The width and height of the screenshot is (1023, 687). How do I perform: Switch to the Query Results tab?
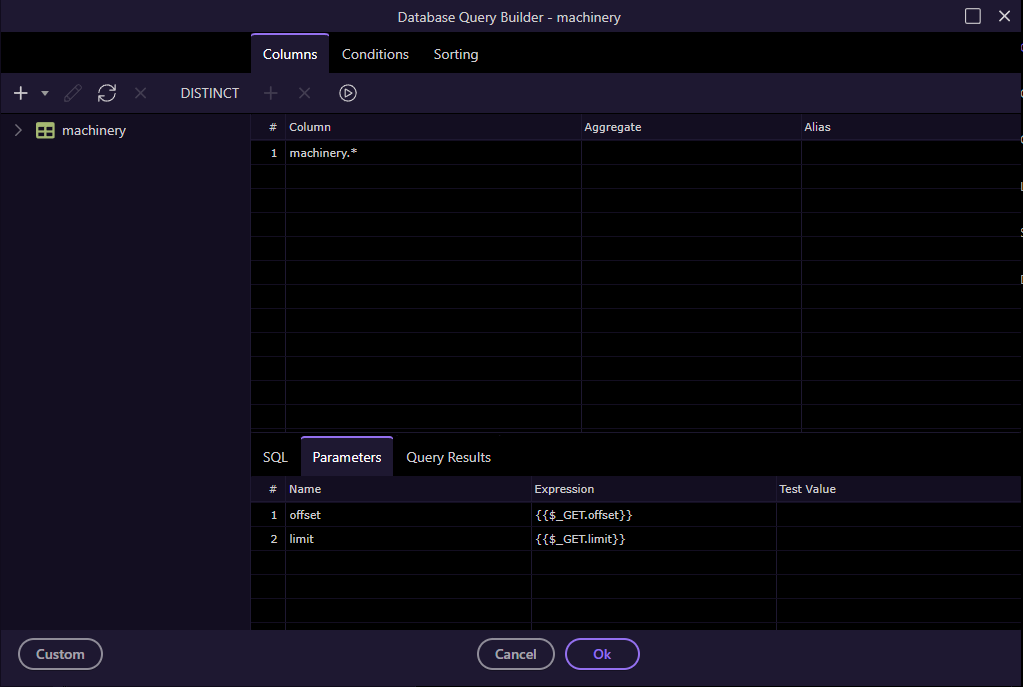tap(448, 456)
